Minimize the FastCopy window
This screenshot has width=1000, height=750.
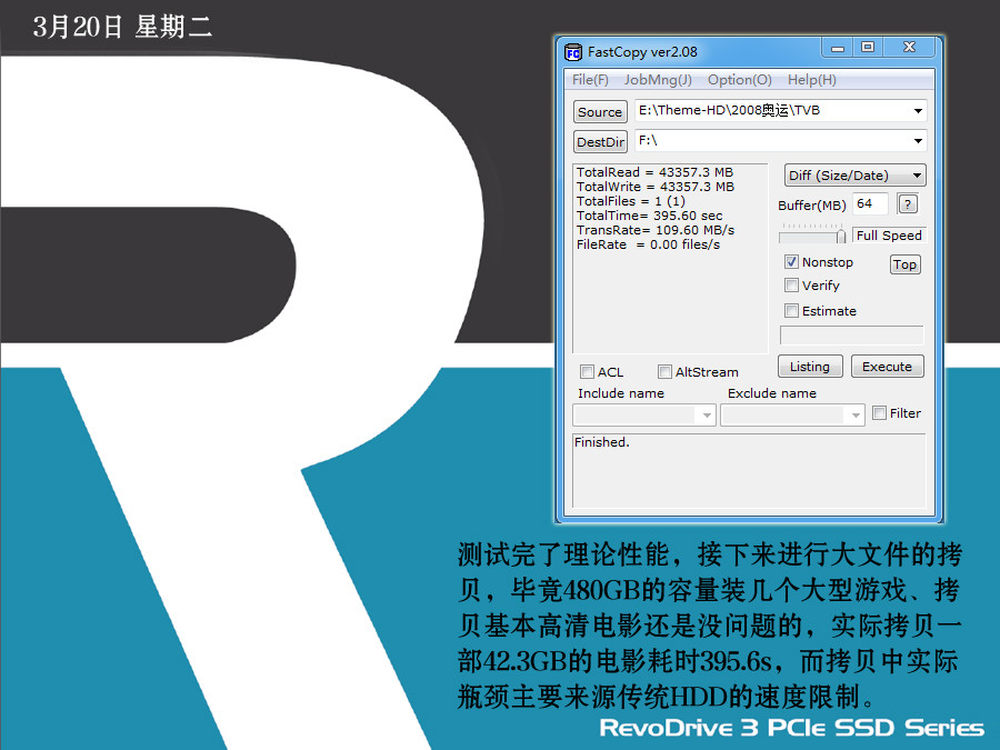(838, 47)
